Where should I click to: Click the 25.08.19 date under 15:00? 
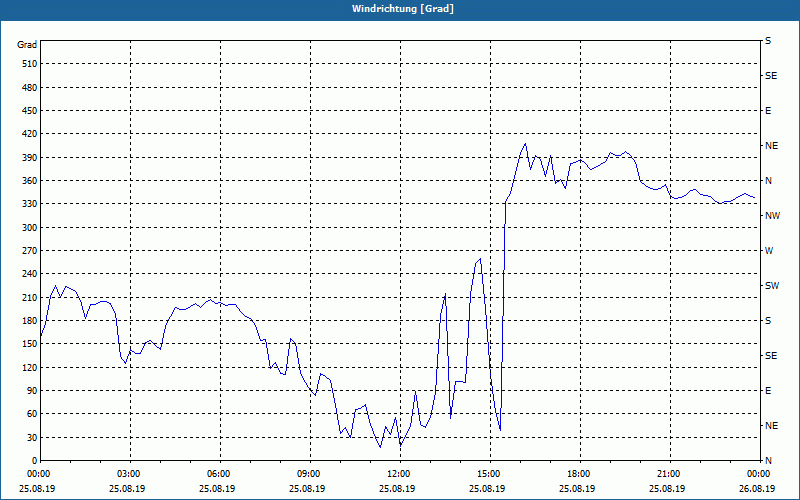tap(487, 488)
